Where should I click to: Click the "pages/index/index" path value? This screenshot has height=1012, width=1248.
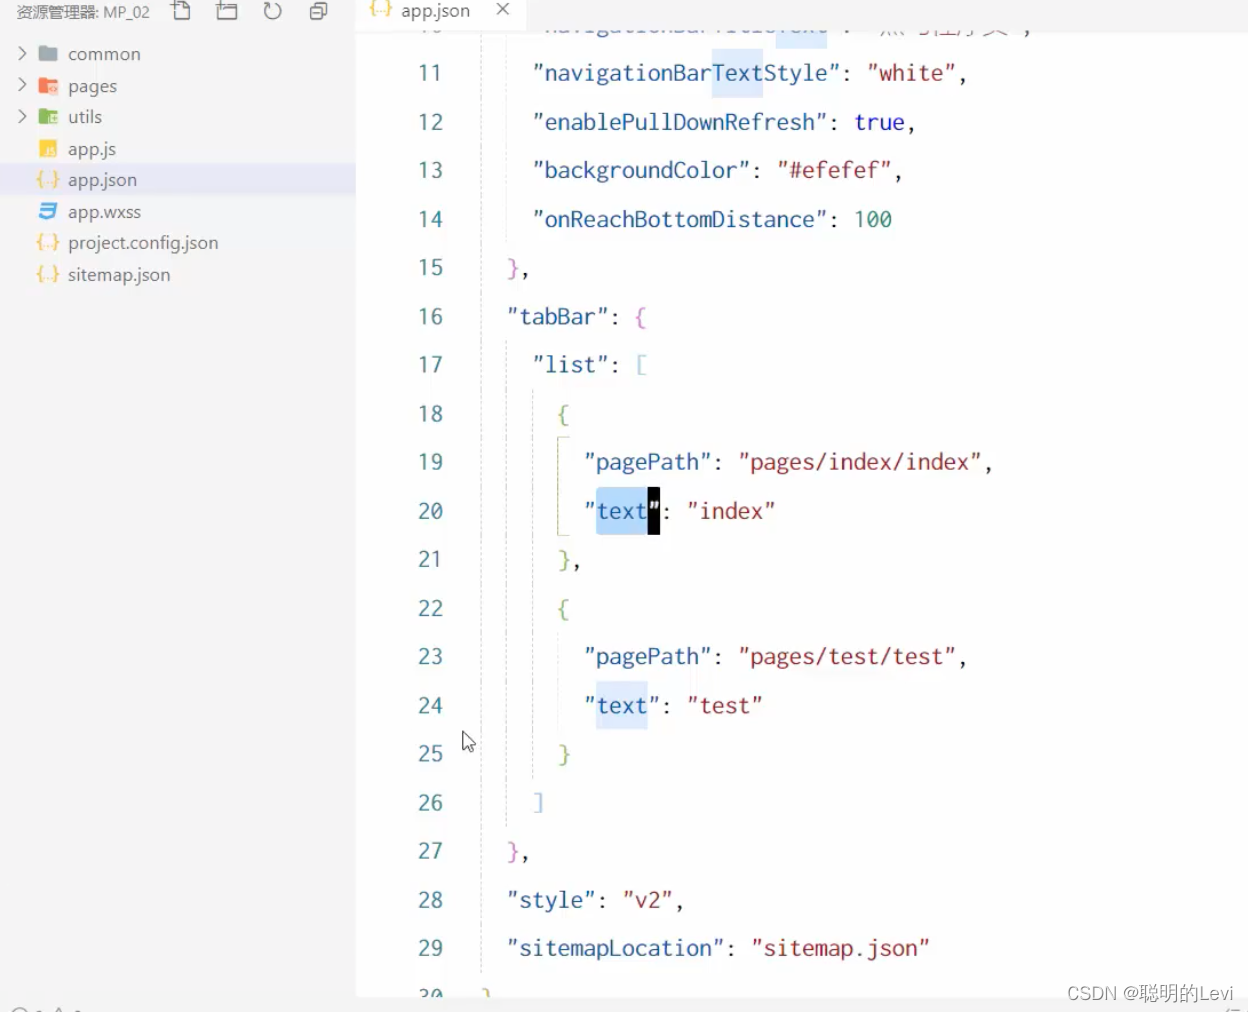[859, 462]
